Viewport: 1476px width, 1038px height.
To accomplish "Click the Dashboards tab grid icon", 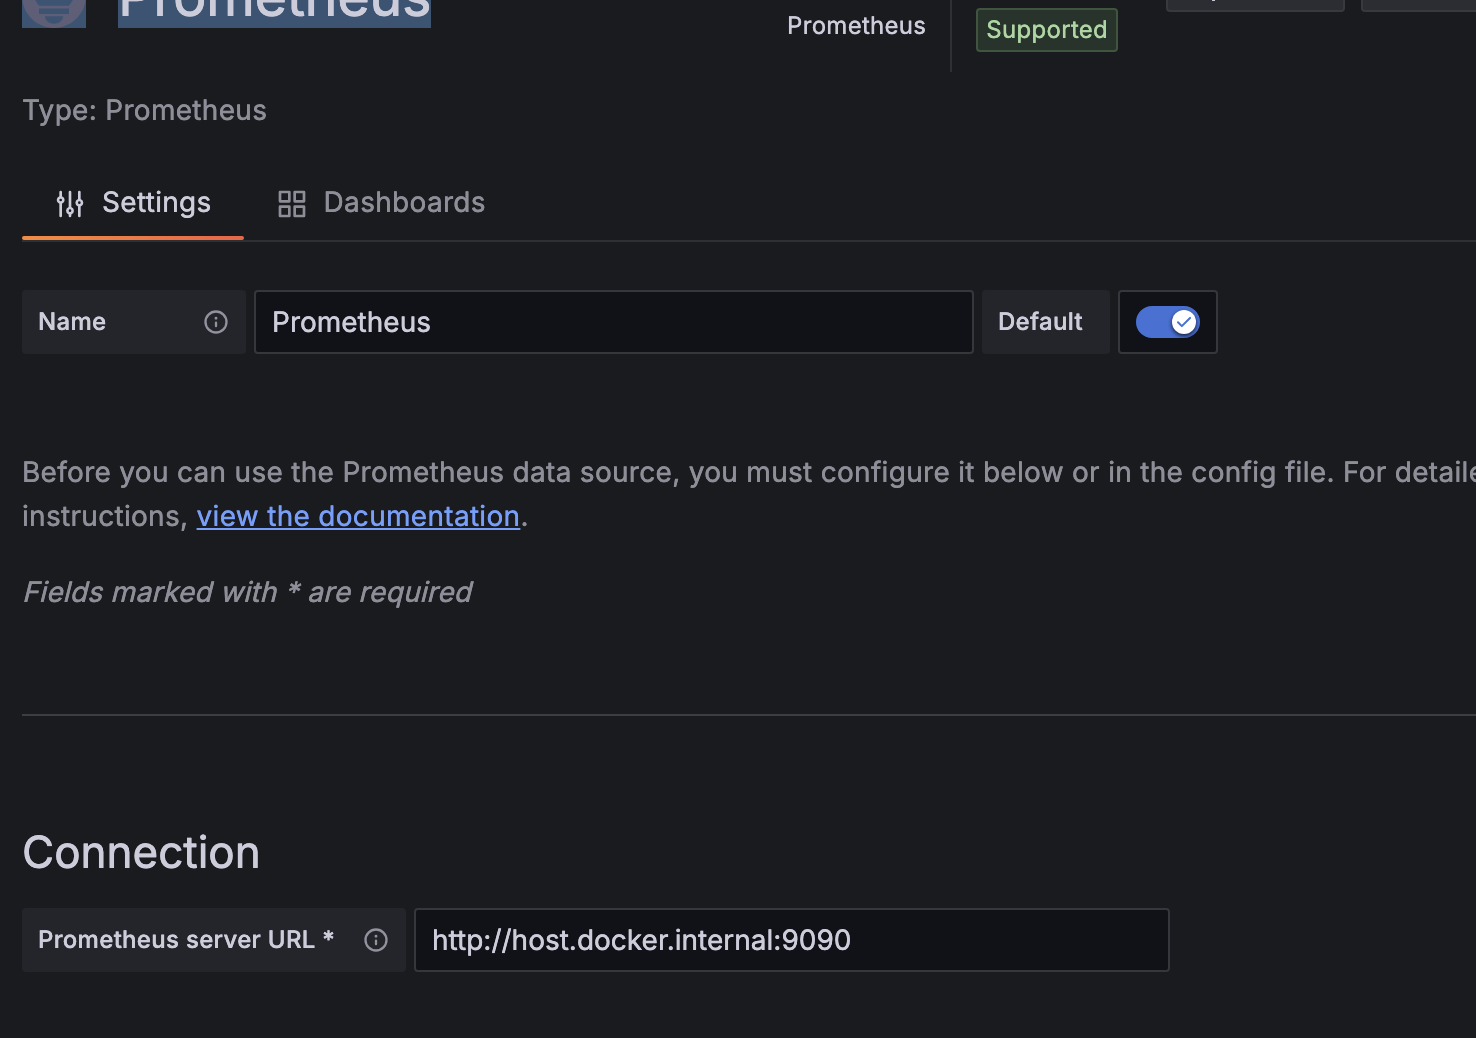I will [291, 204].
